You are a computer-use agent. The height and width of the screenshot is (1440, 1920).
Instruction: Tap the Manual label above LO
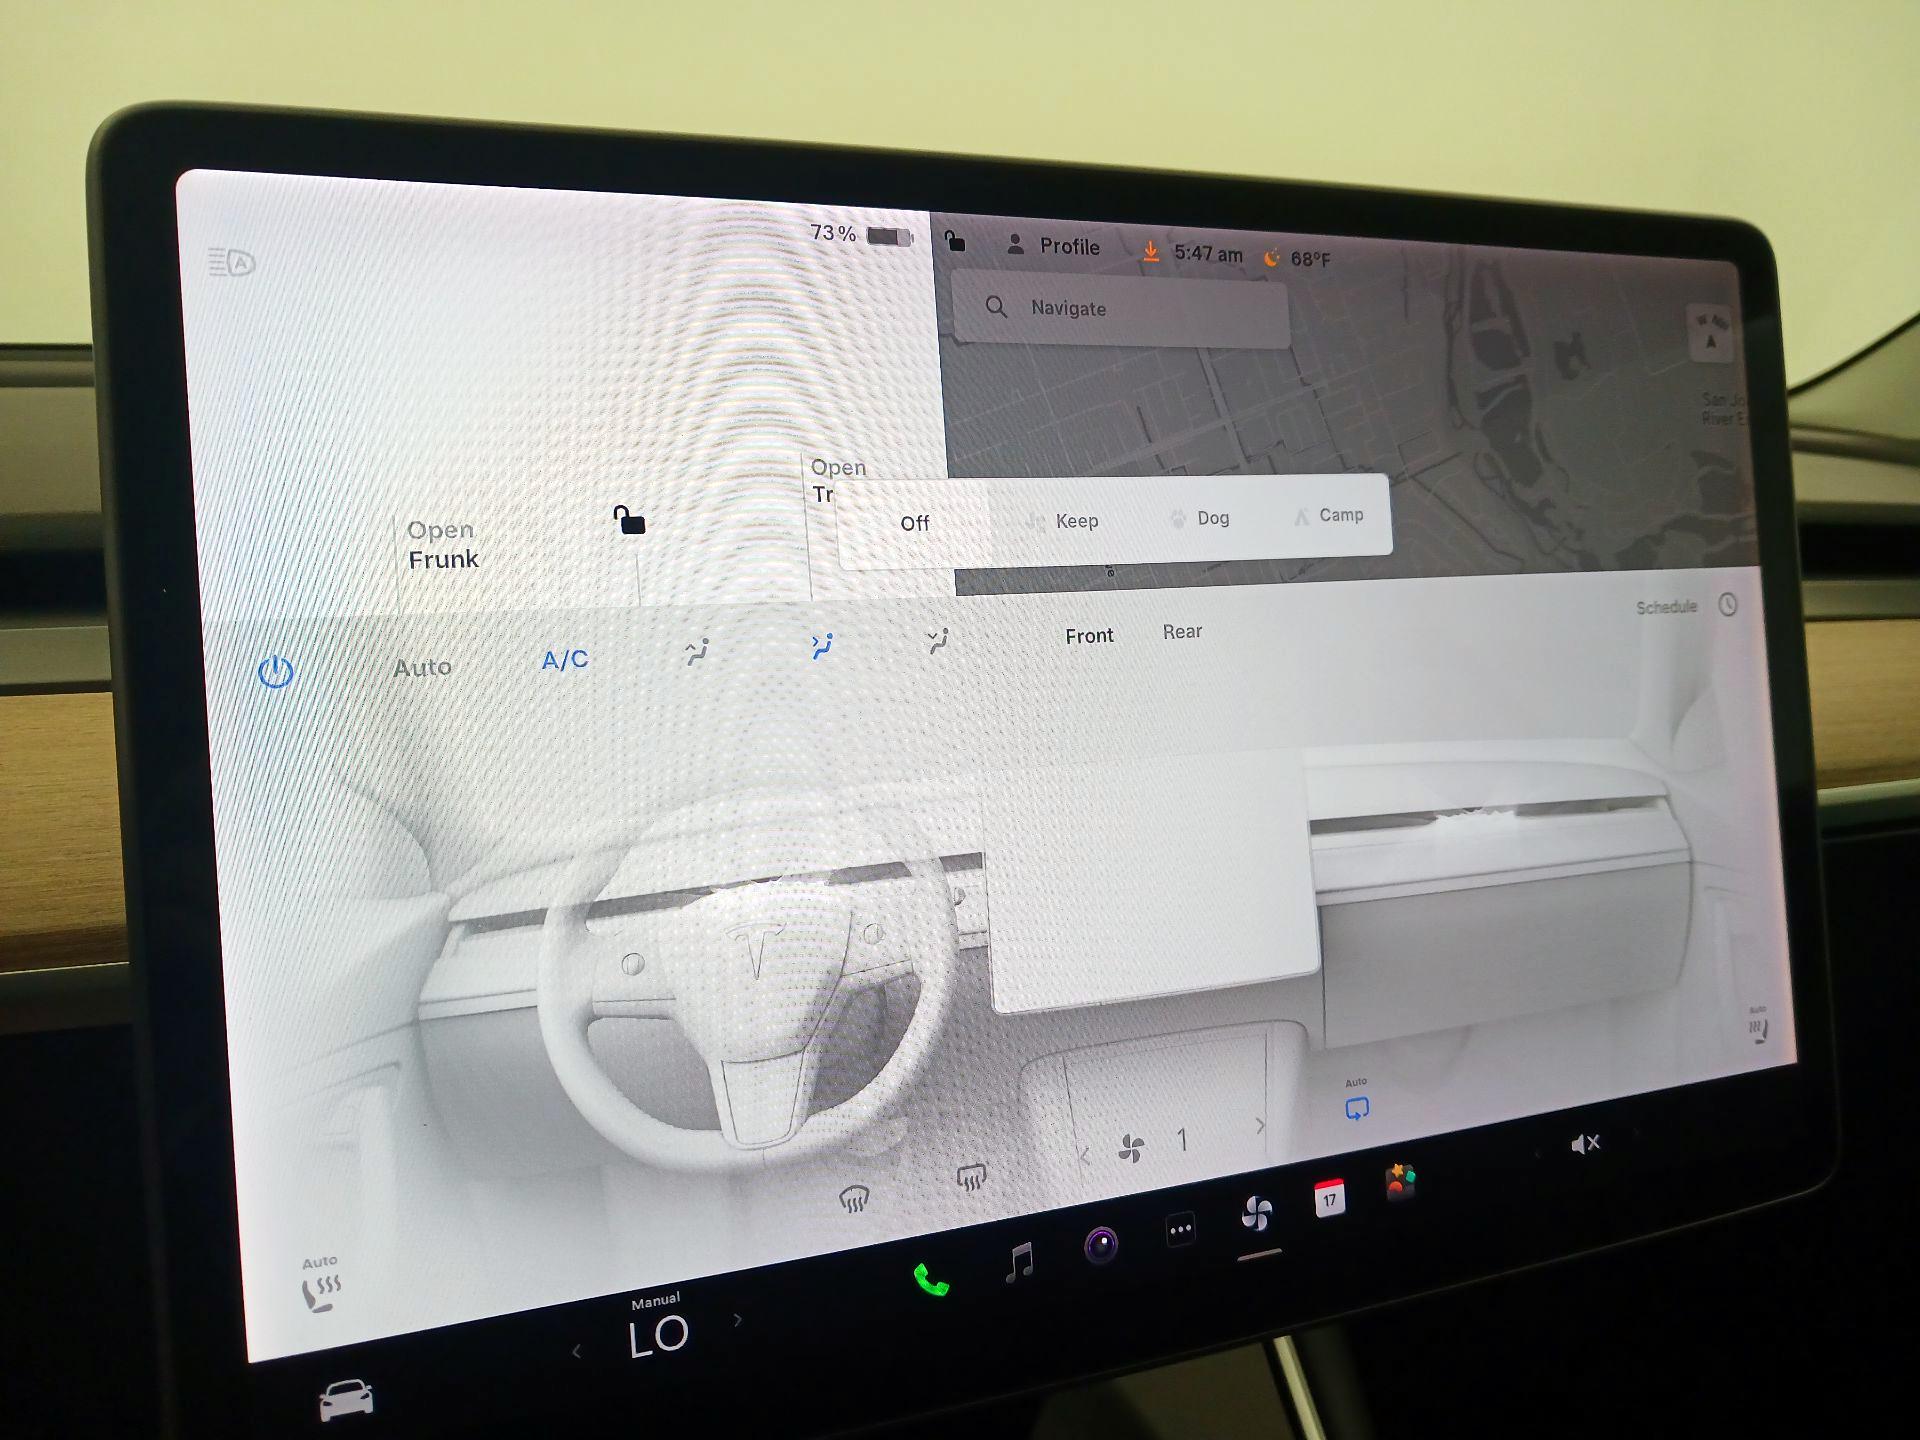tap(655, 1301)
